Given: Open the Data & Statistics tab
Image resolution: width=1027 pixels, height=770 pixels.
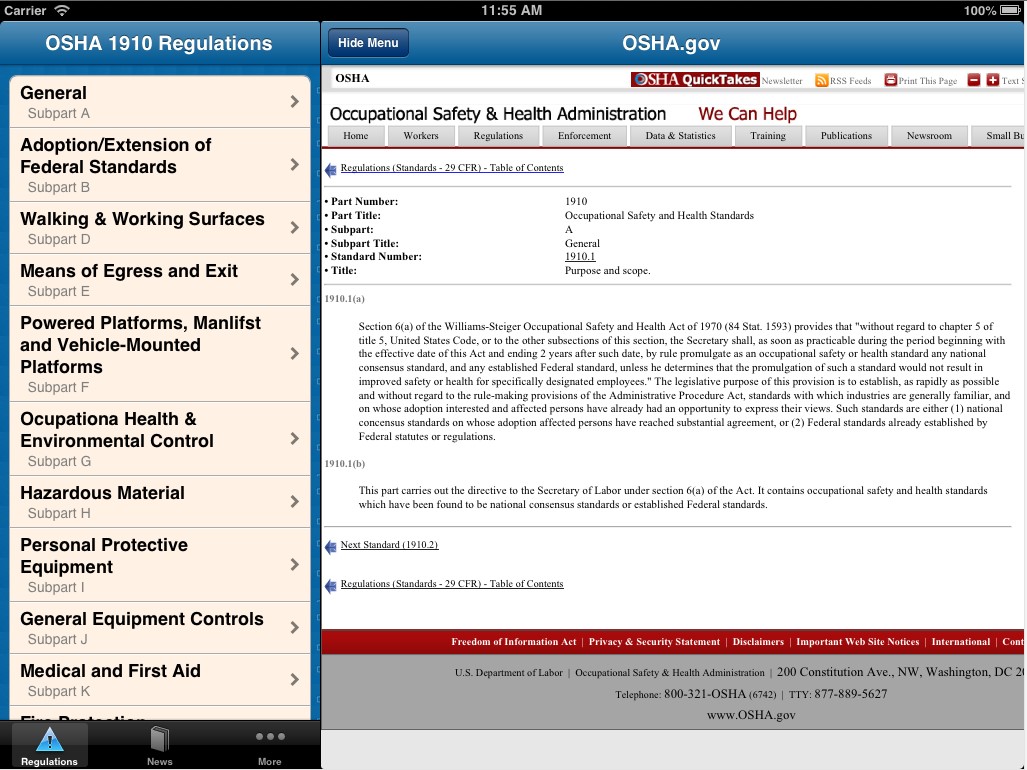Looking at the screenshot, I should point(681,136).
